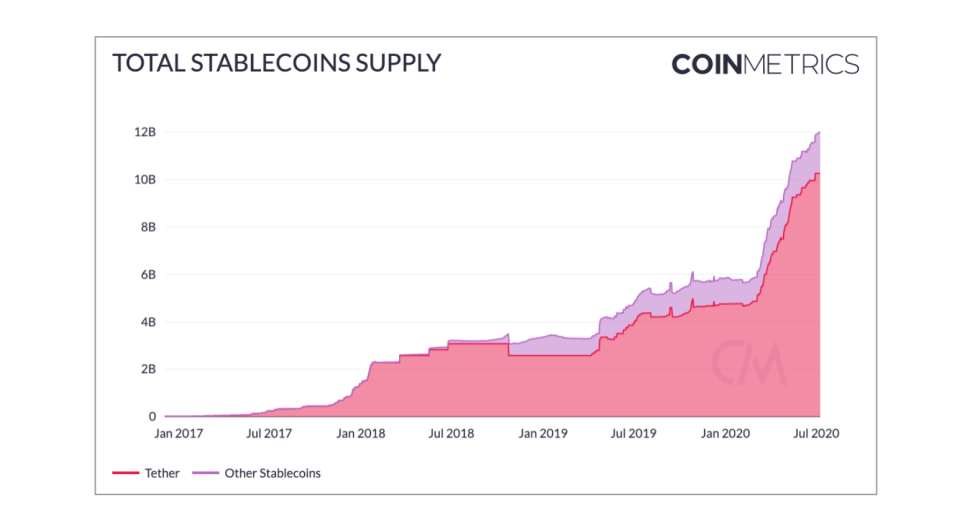This screenshot has width=980, height=527.
Task: Toggle the Other Stablecoins legend entry
Action: (x=272, y=473)
